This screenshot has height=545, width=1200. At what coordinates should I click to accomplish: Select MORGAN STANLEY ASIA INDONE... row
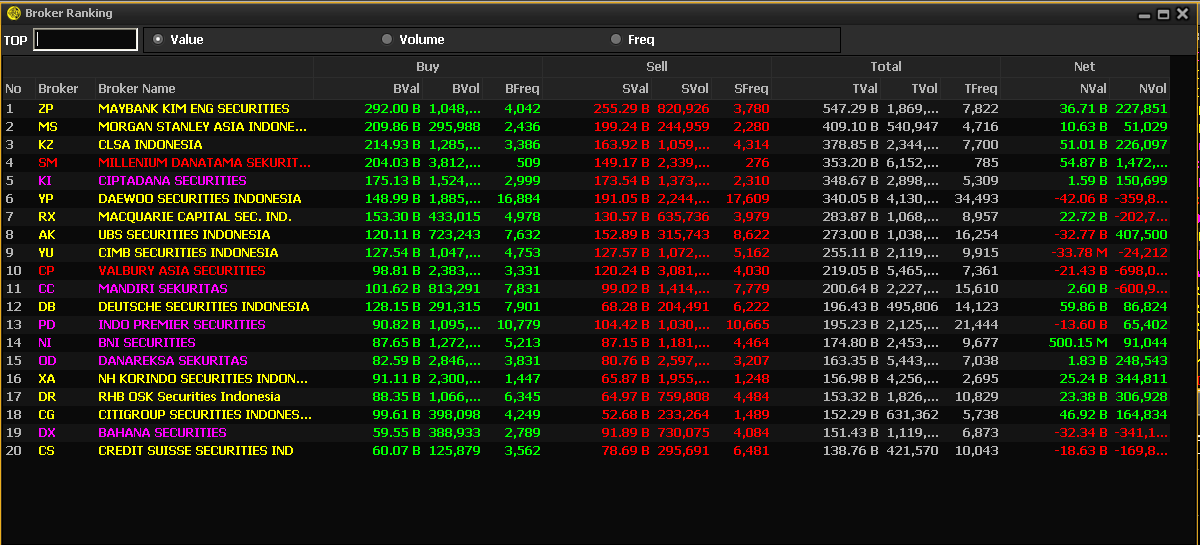586,126
